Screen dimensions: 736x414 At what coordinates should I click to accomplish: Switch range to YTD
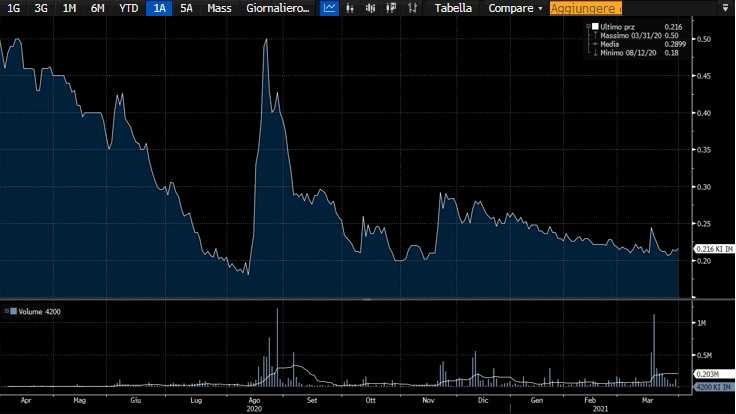click(129, 8)
